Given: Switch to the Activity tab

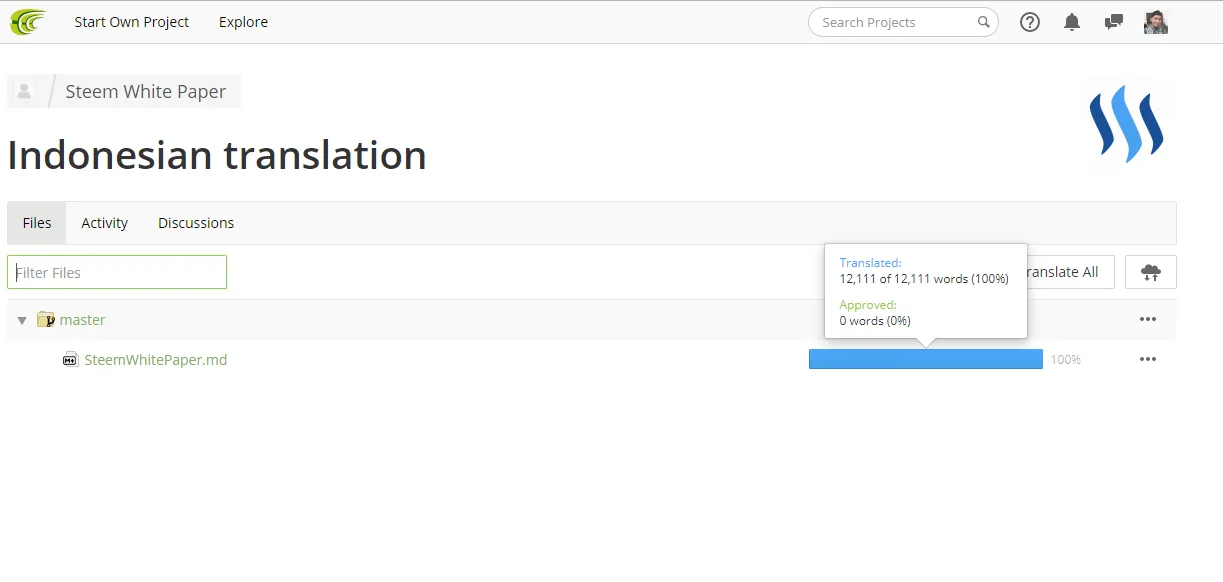Looking at the screenshot, I should (105, 223).
